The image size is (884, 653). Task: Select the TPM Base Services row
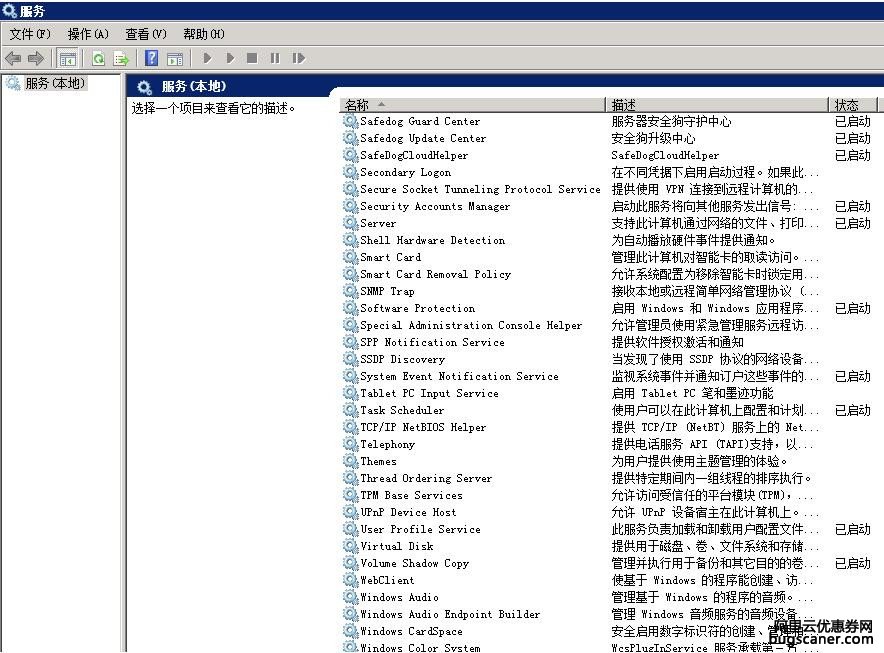click(411, 495)
